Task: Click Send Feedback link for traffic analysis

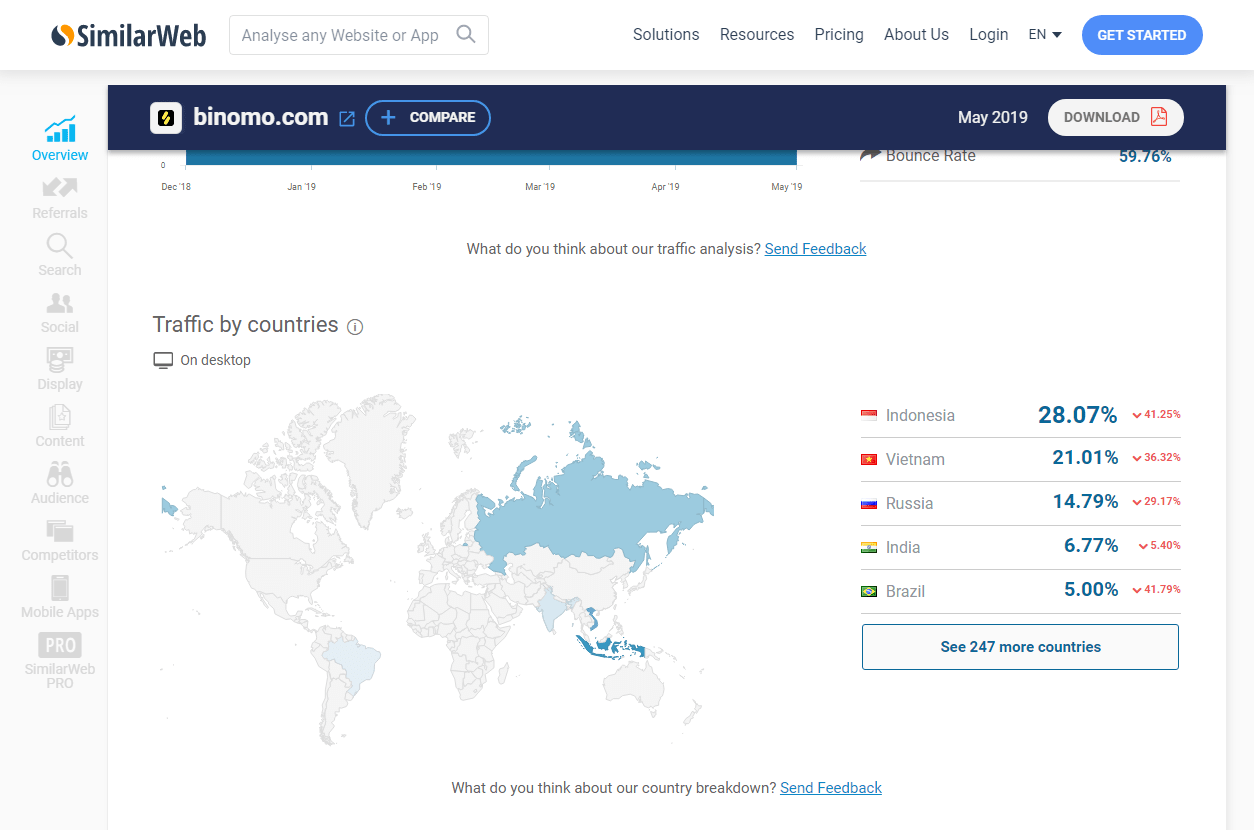Action: [816, 249]
